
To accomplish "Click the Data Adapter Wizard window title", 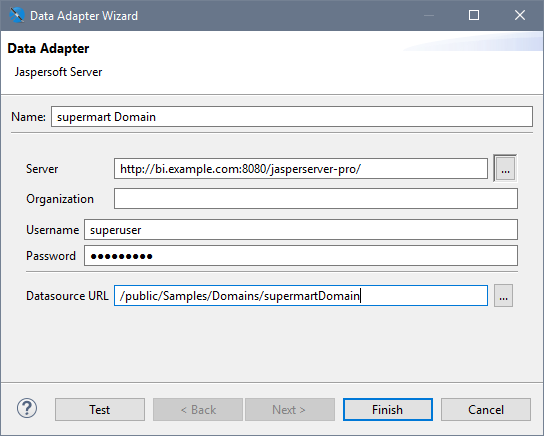I will [x=84, y=16].
